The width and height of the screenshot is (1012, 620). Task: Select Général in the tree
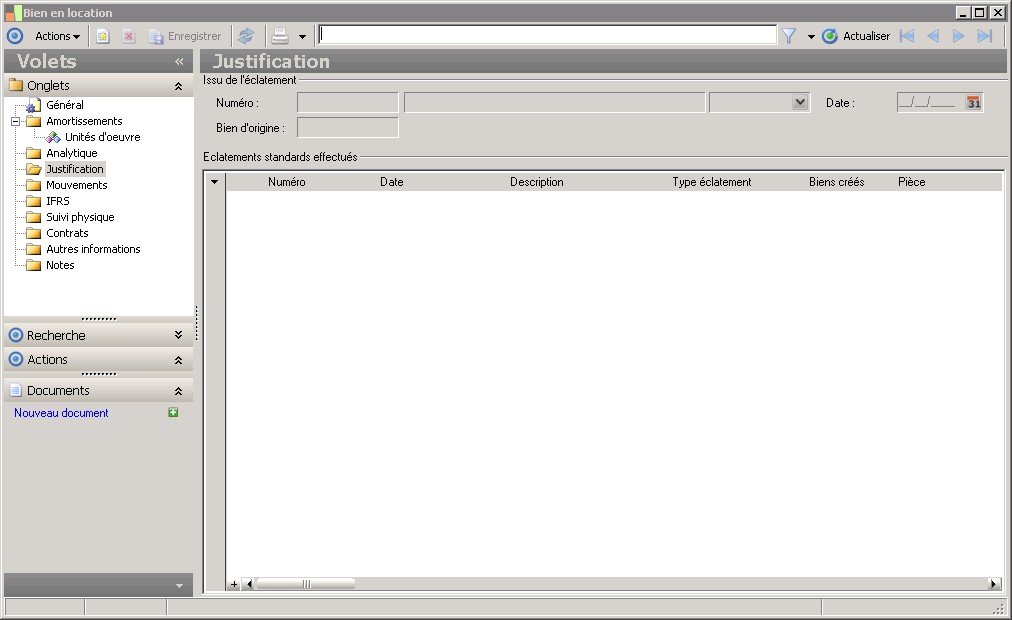[65, 105]
